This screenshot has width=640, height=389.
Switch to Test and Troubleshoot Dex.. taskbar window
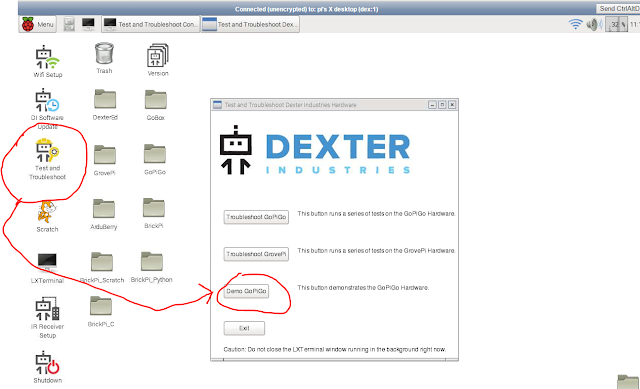coord(250,24)
